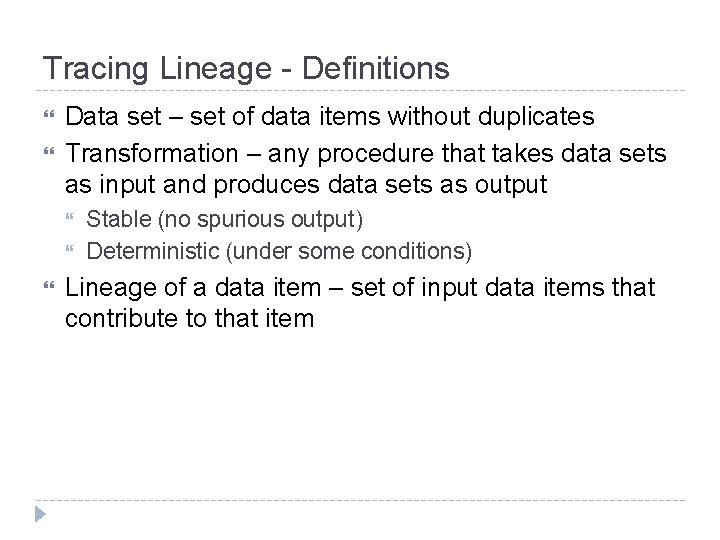The width and height of the screenshot is (720, 540).
Task: Click the line "as input and produces data sets as output"
Action: pyautogui.click(x=306, y=185)
